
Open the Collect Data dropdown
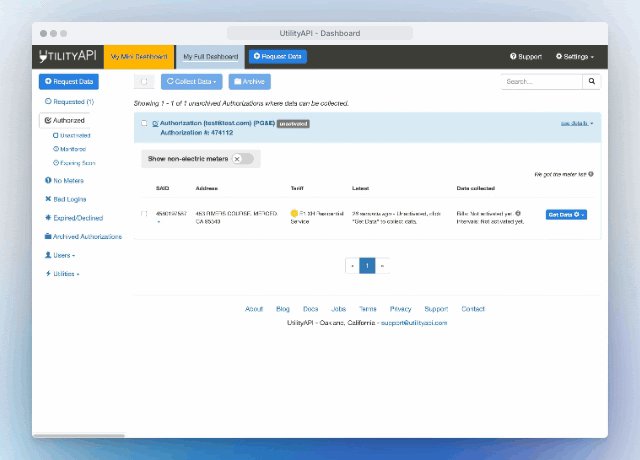coord(191,82)
